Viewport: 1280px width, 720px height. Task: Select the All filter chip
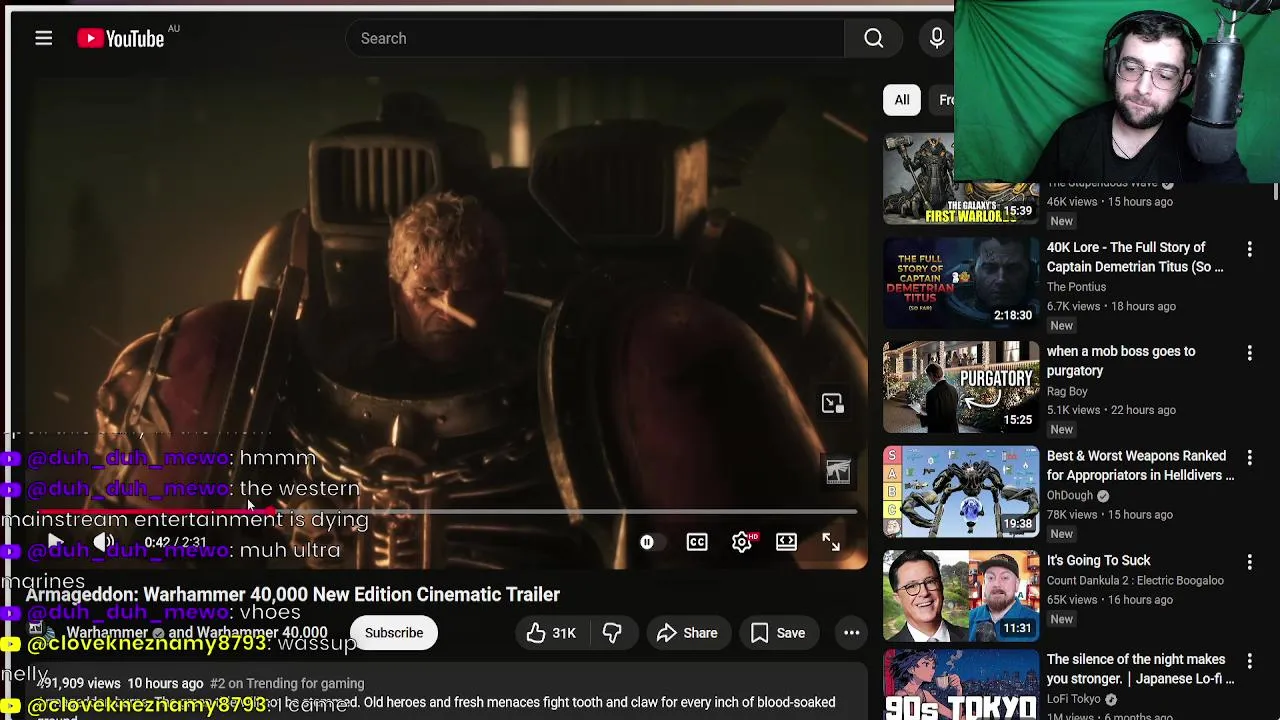tap(901, 100)
